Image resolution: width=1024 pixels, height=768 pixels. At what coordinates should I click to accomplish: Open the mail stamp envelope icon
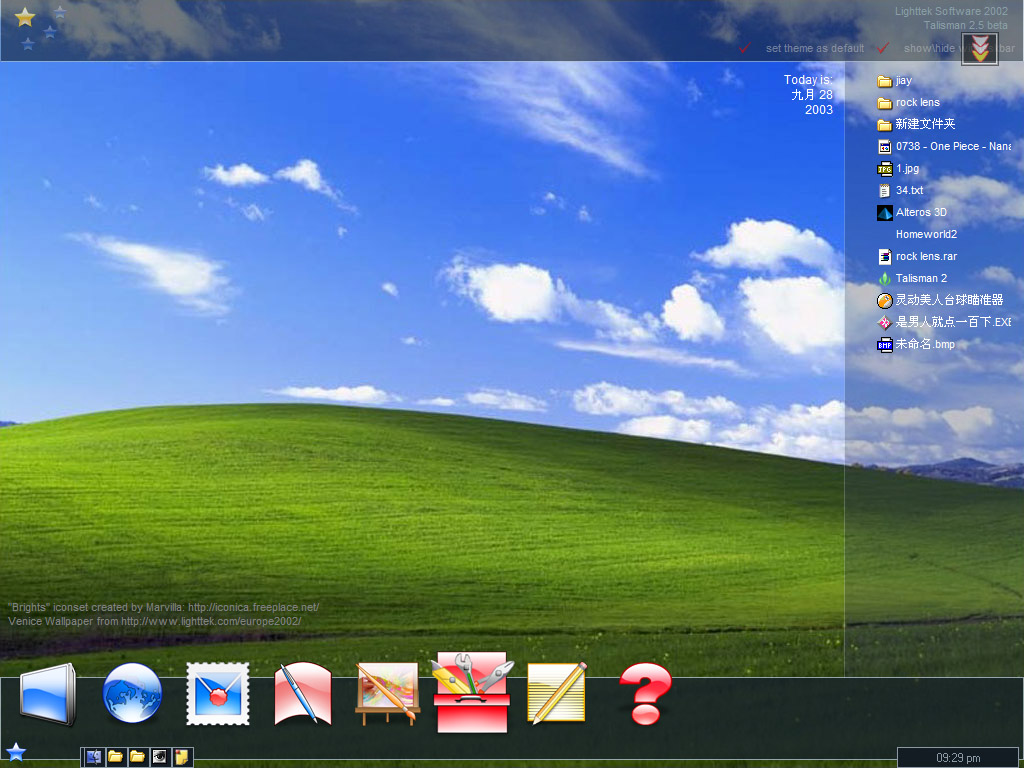(x=217, y=694)
